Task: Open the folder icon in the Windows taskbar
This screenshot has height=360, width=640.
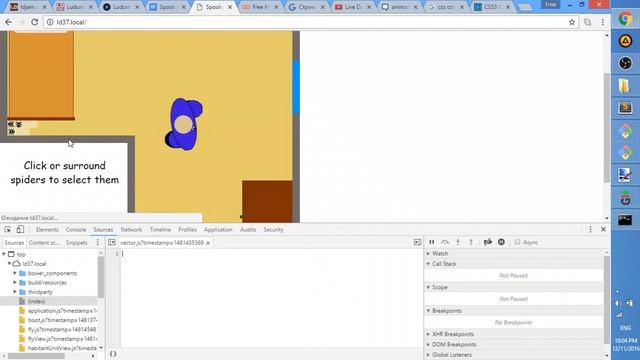Action: coord(625,86)
